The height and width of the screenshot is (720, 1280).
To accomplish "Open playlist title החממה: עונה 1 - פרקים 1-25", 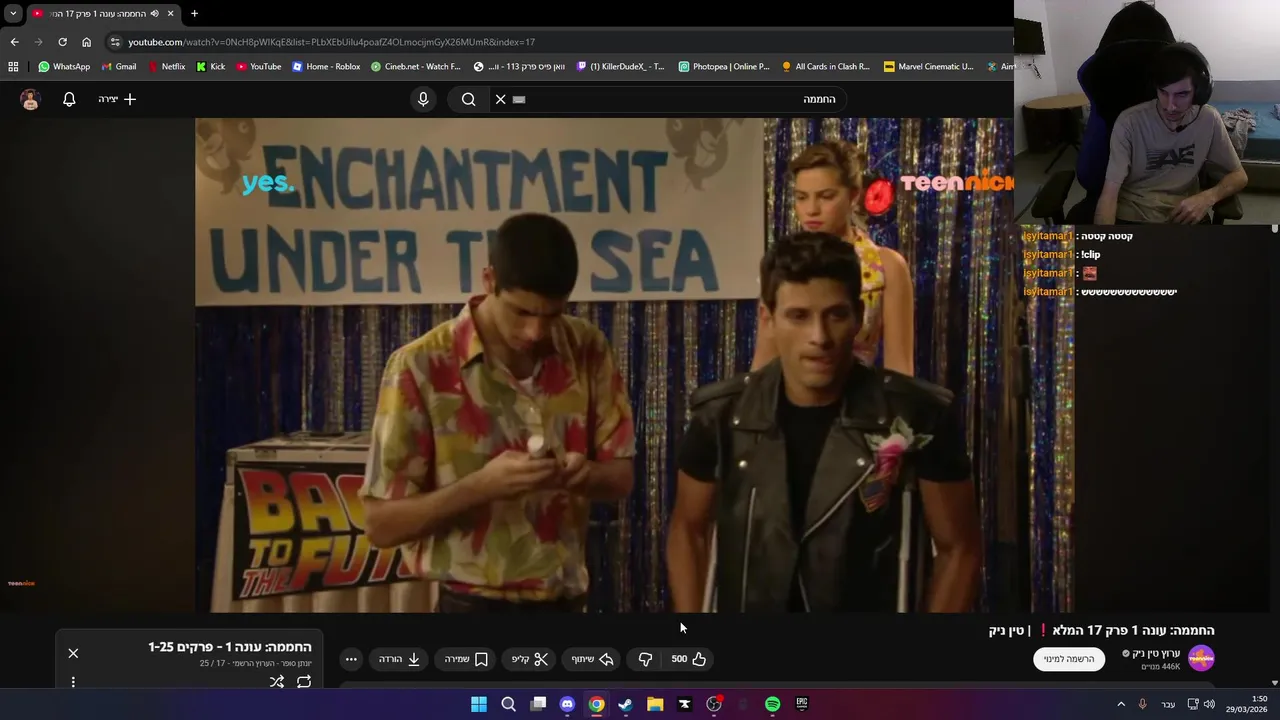I will 230,647.
